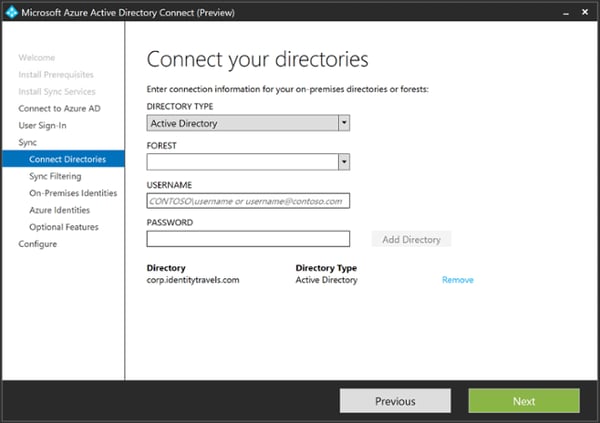Click the Connect your directories heading

click(258, 59)
